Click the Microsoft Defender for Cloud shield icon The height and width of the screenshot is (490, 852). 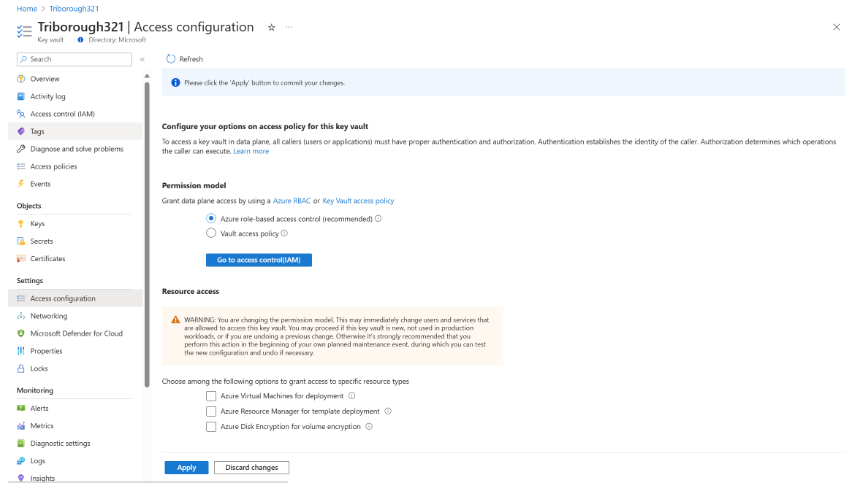pyautogui.click(x=21, y=334)
